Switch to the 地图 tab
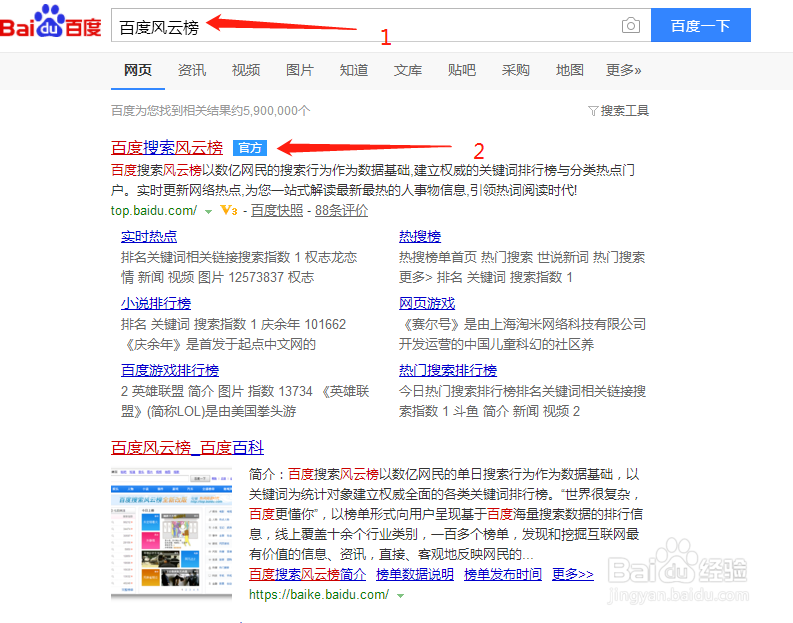The image size is (793, 623). pyautogui.click(x=569, y=70)
